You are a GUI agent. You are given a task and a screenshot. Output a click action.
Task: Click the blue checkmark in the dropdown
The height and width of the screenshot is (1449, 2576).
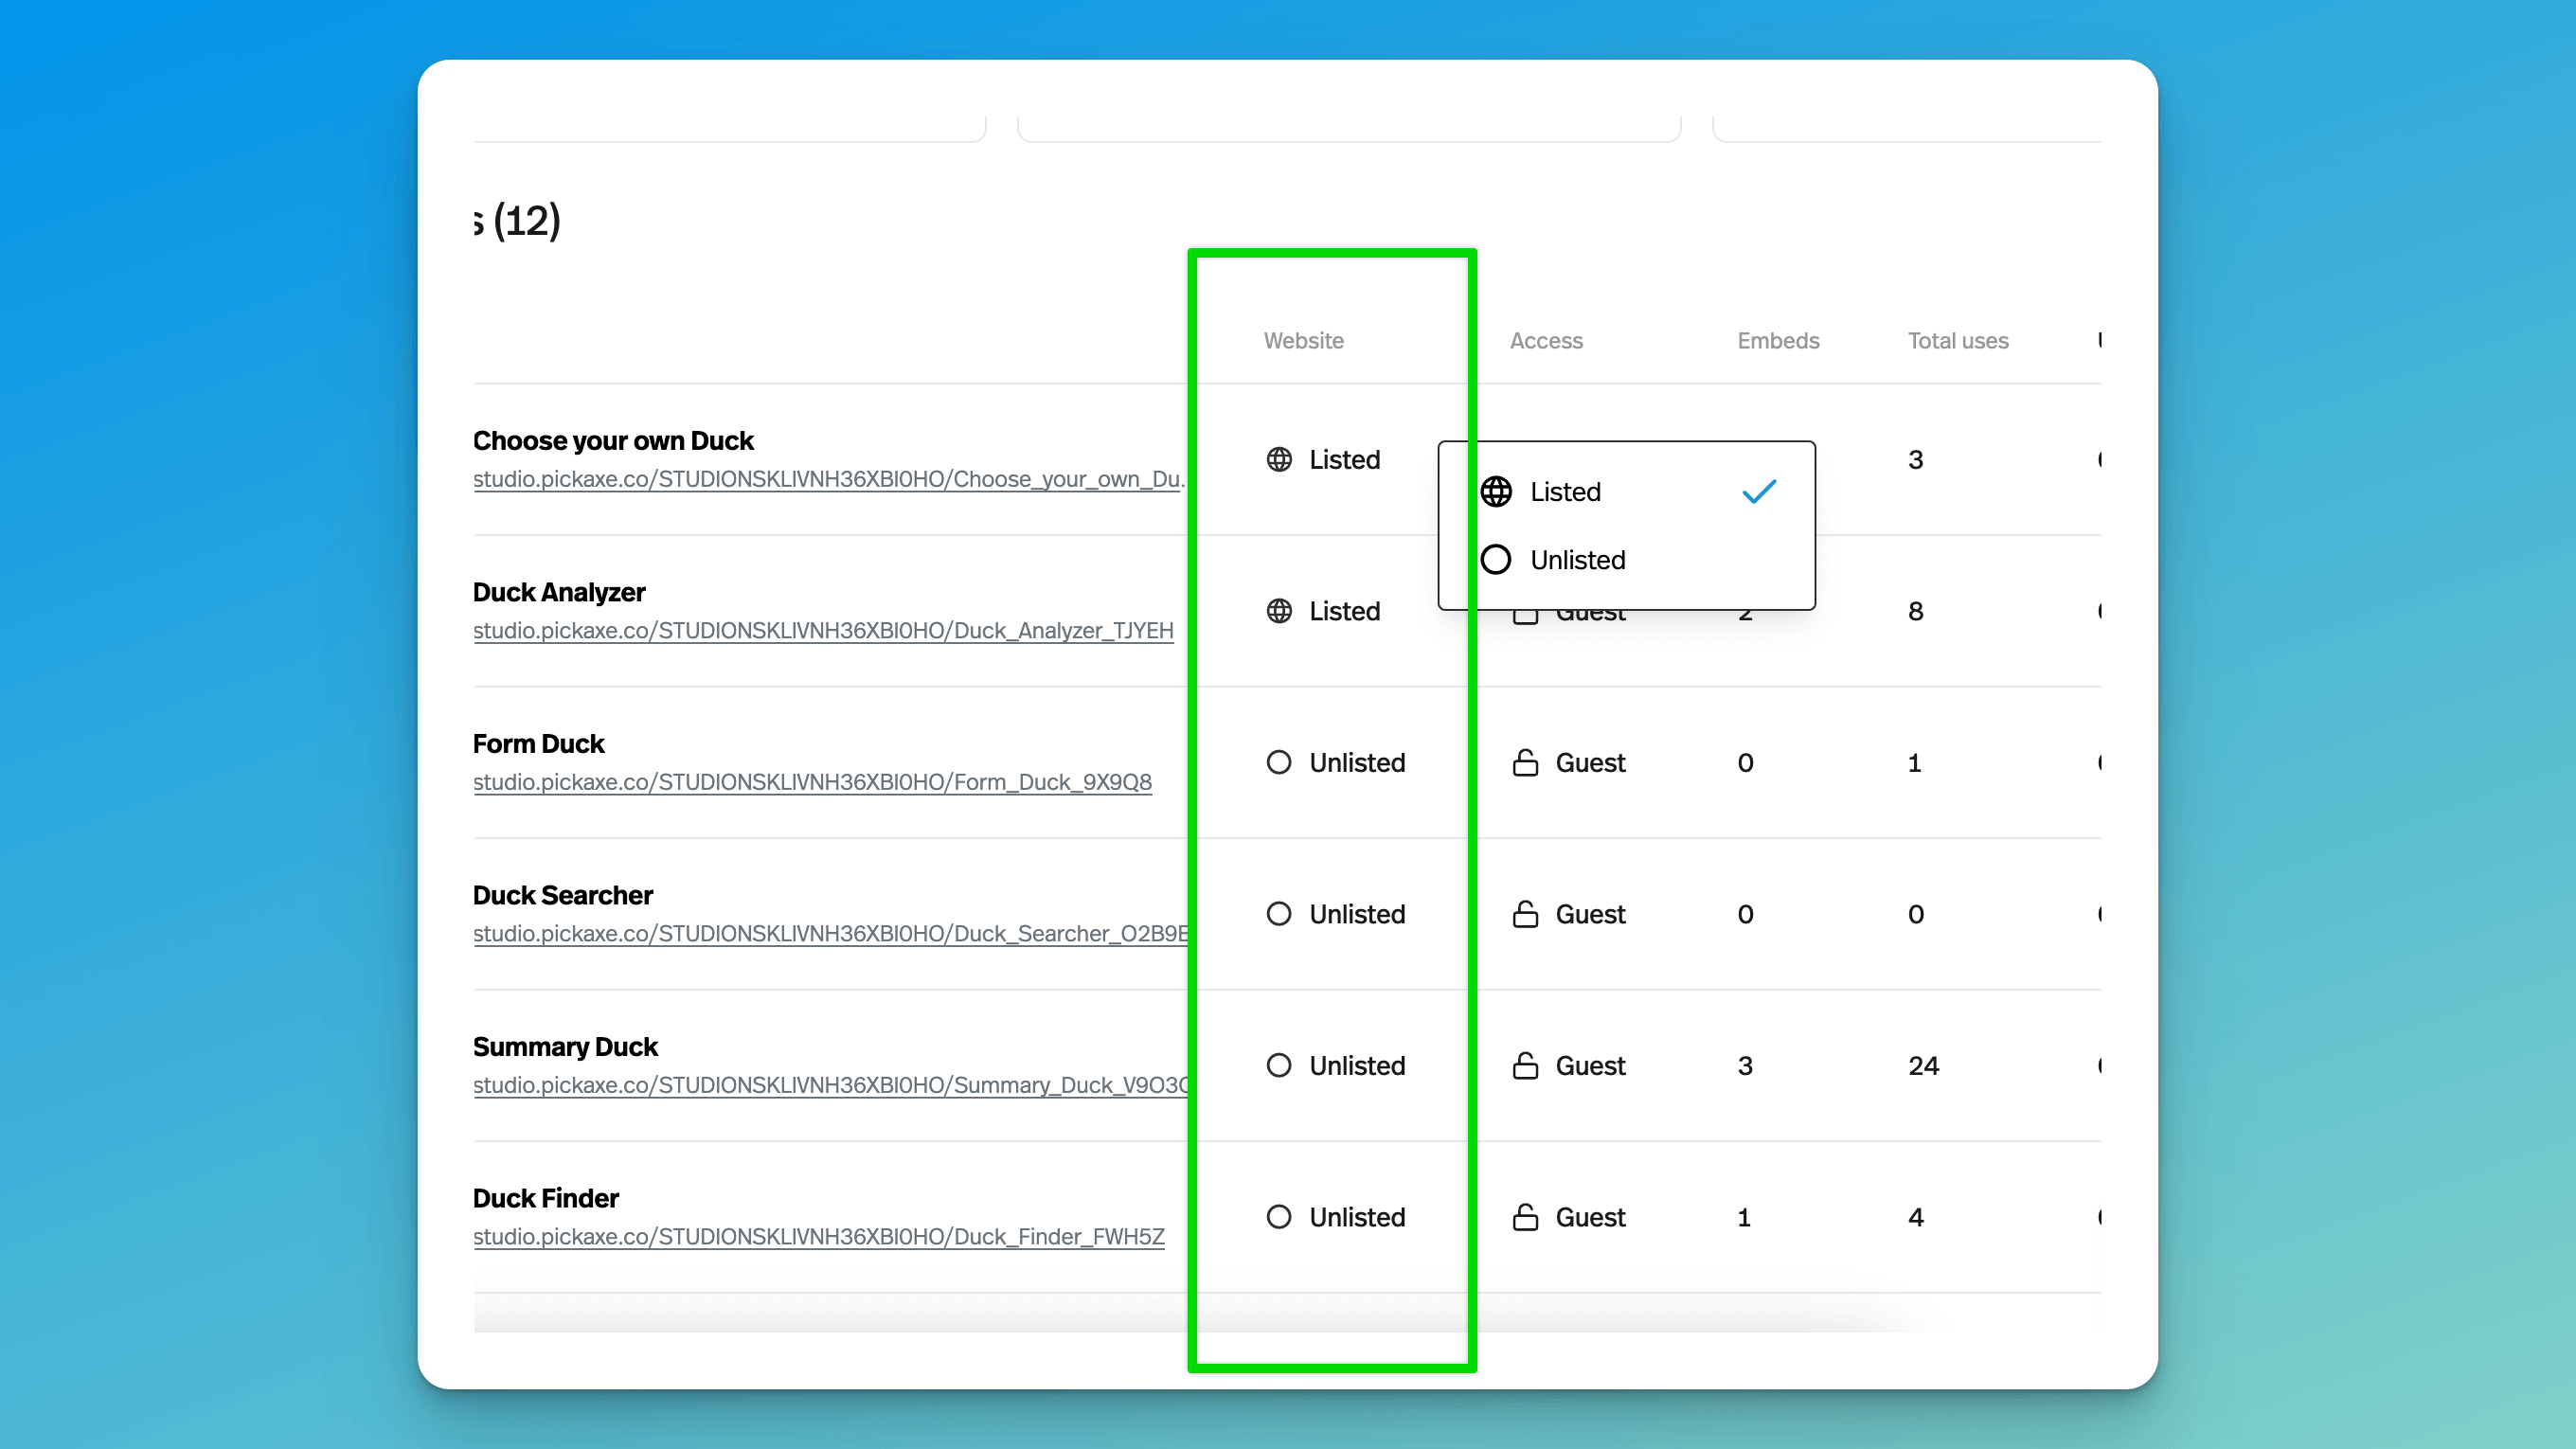coord(1758,492)
